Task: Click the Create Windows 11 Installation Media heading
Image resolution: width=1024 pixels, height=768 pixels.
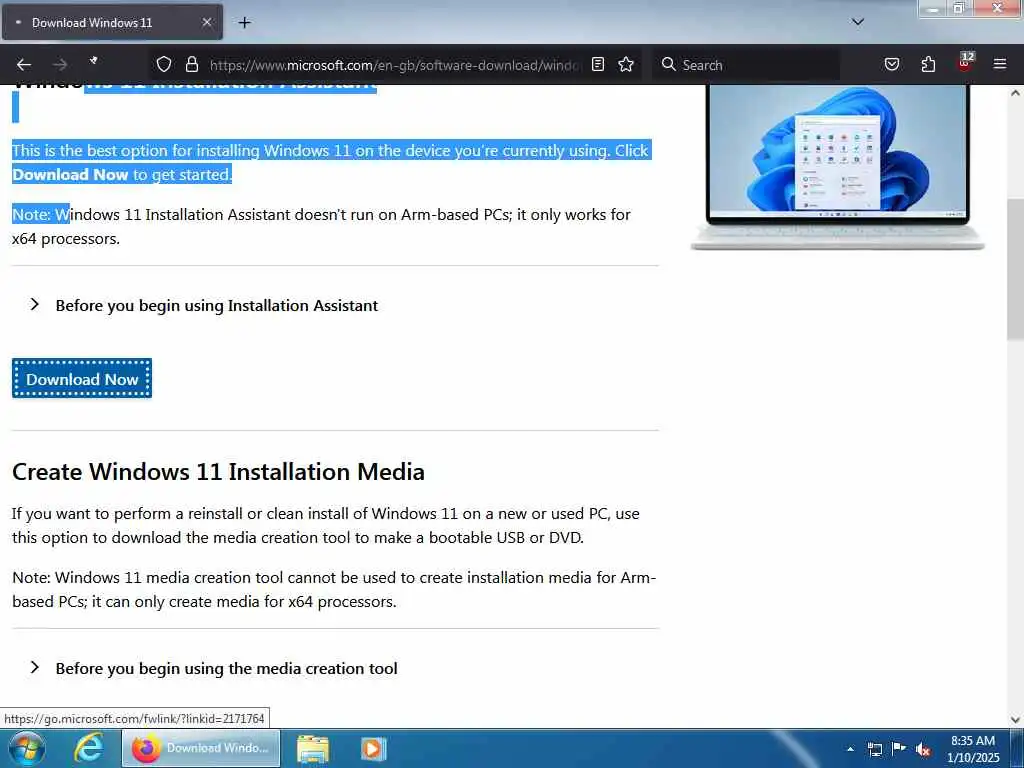Action: [218, 472]
